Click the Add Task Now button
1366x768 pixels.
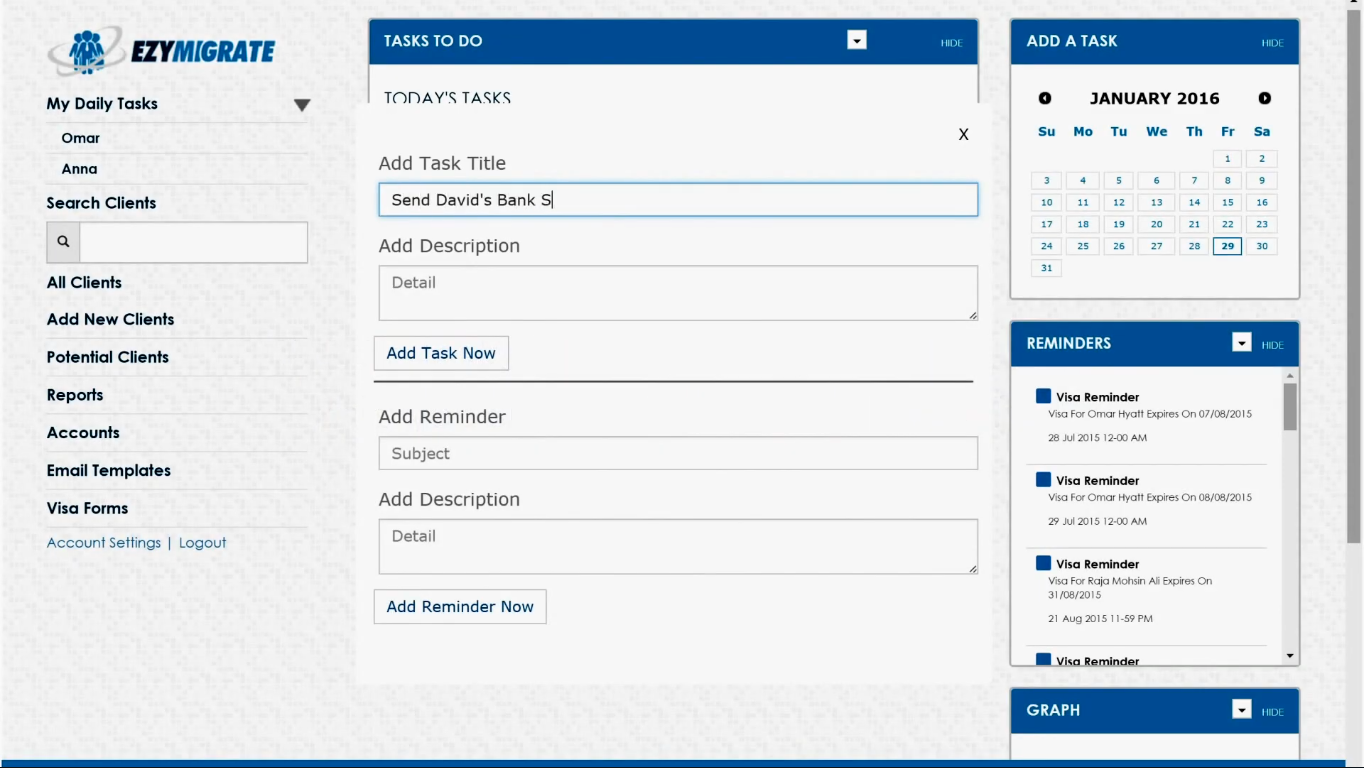[441, 353]
